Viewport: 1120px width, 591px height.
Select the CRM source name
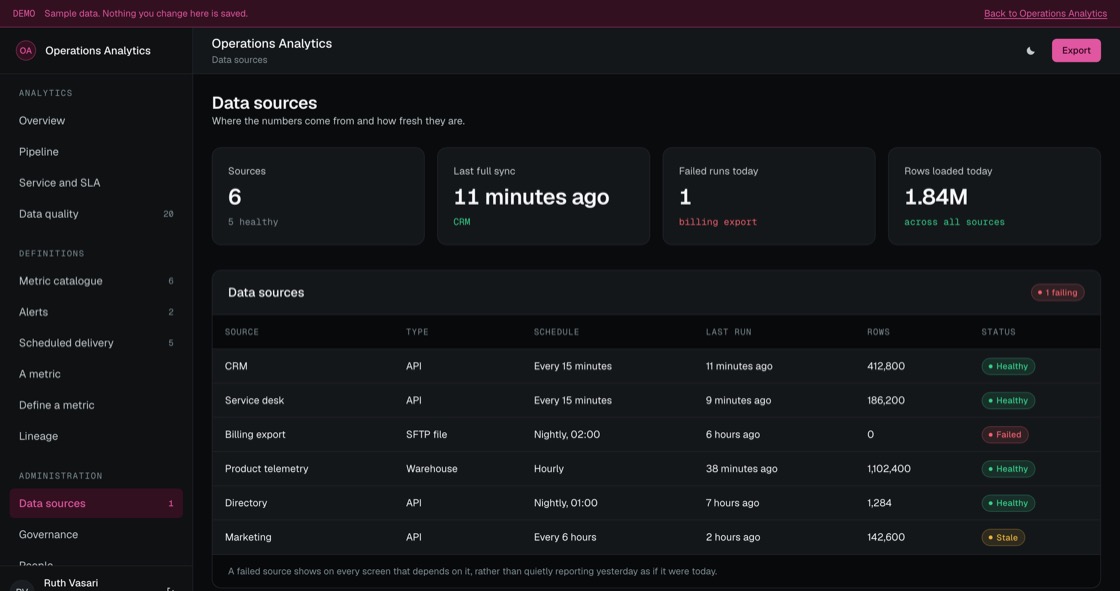pyautogui.click(x=236, y=366)
